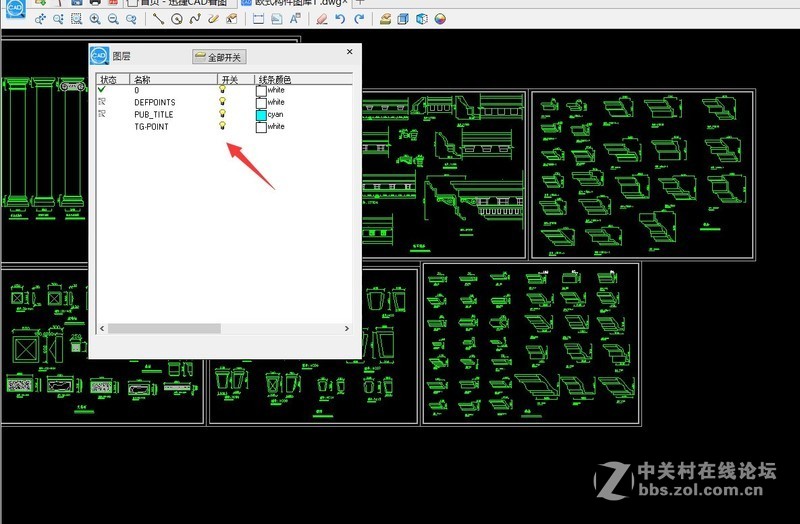800x524 pixels.
Task: Click the save icon in top bar
Action: pos(77,3)
